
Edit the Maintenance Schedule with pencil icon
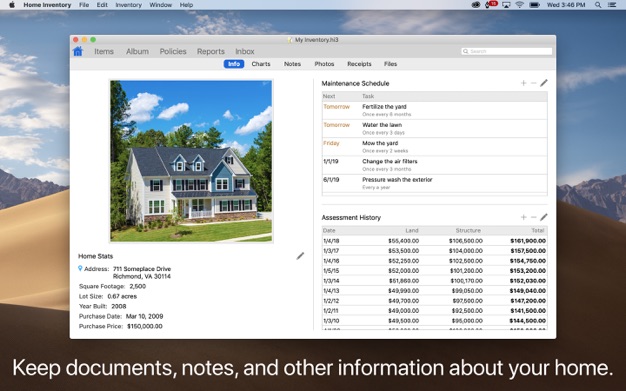tap(544, 83)
